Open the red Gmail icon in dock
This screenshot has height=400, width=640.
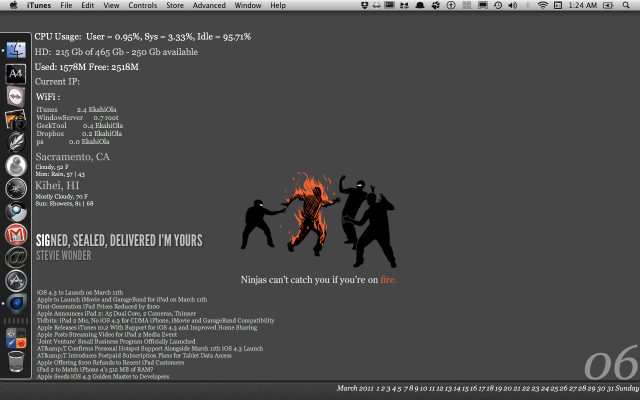coord(16,235)
